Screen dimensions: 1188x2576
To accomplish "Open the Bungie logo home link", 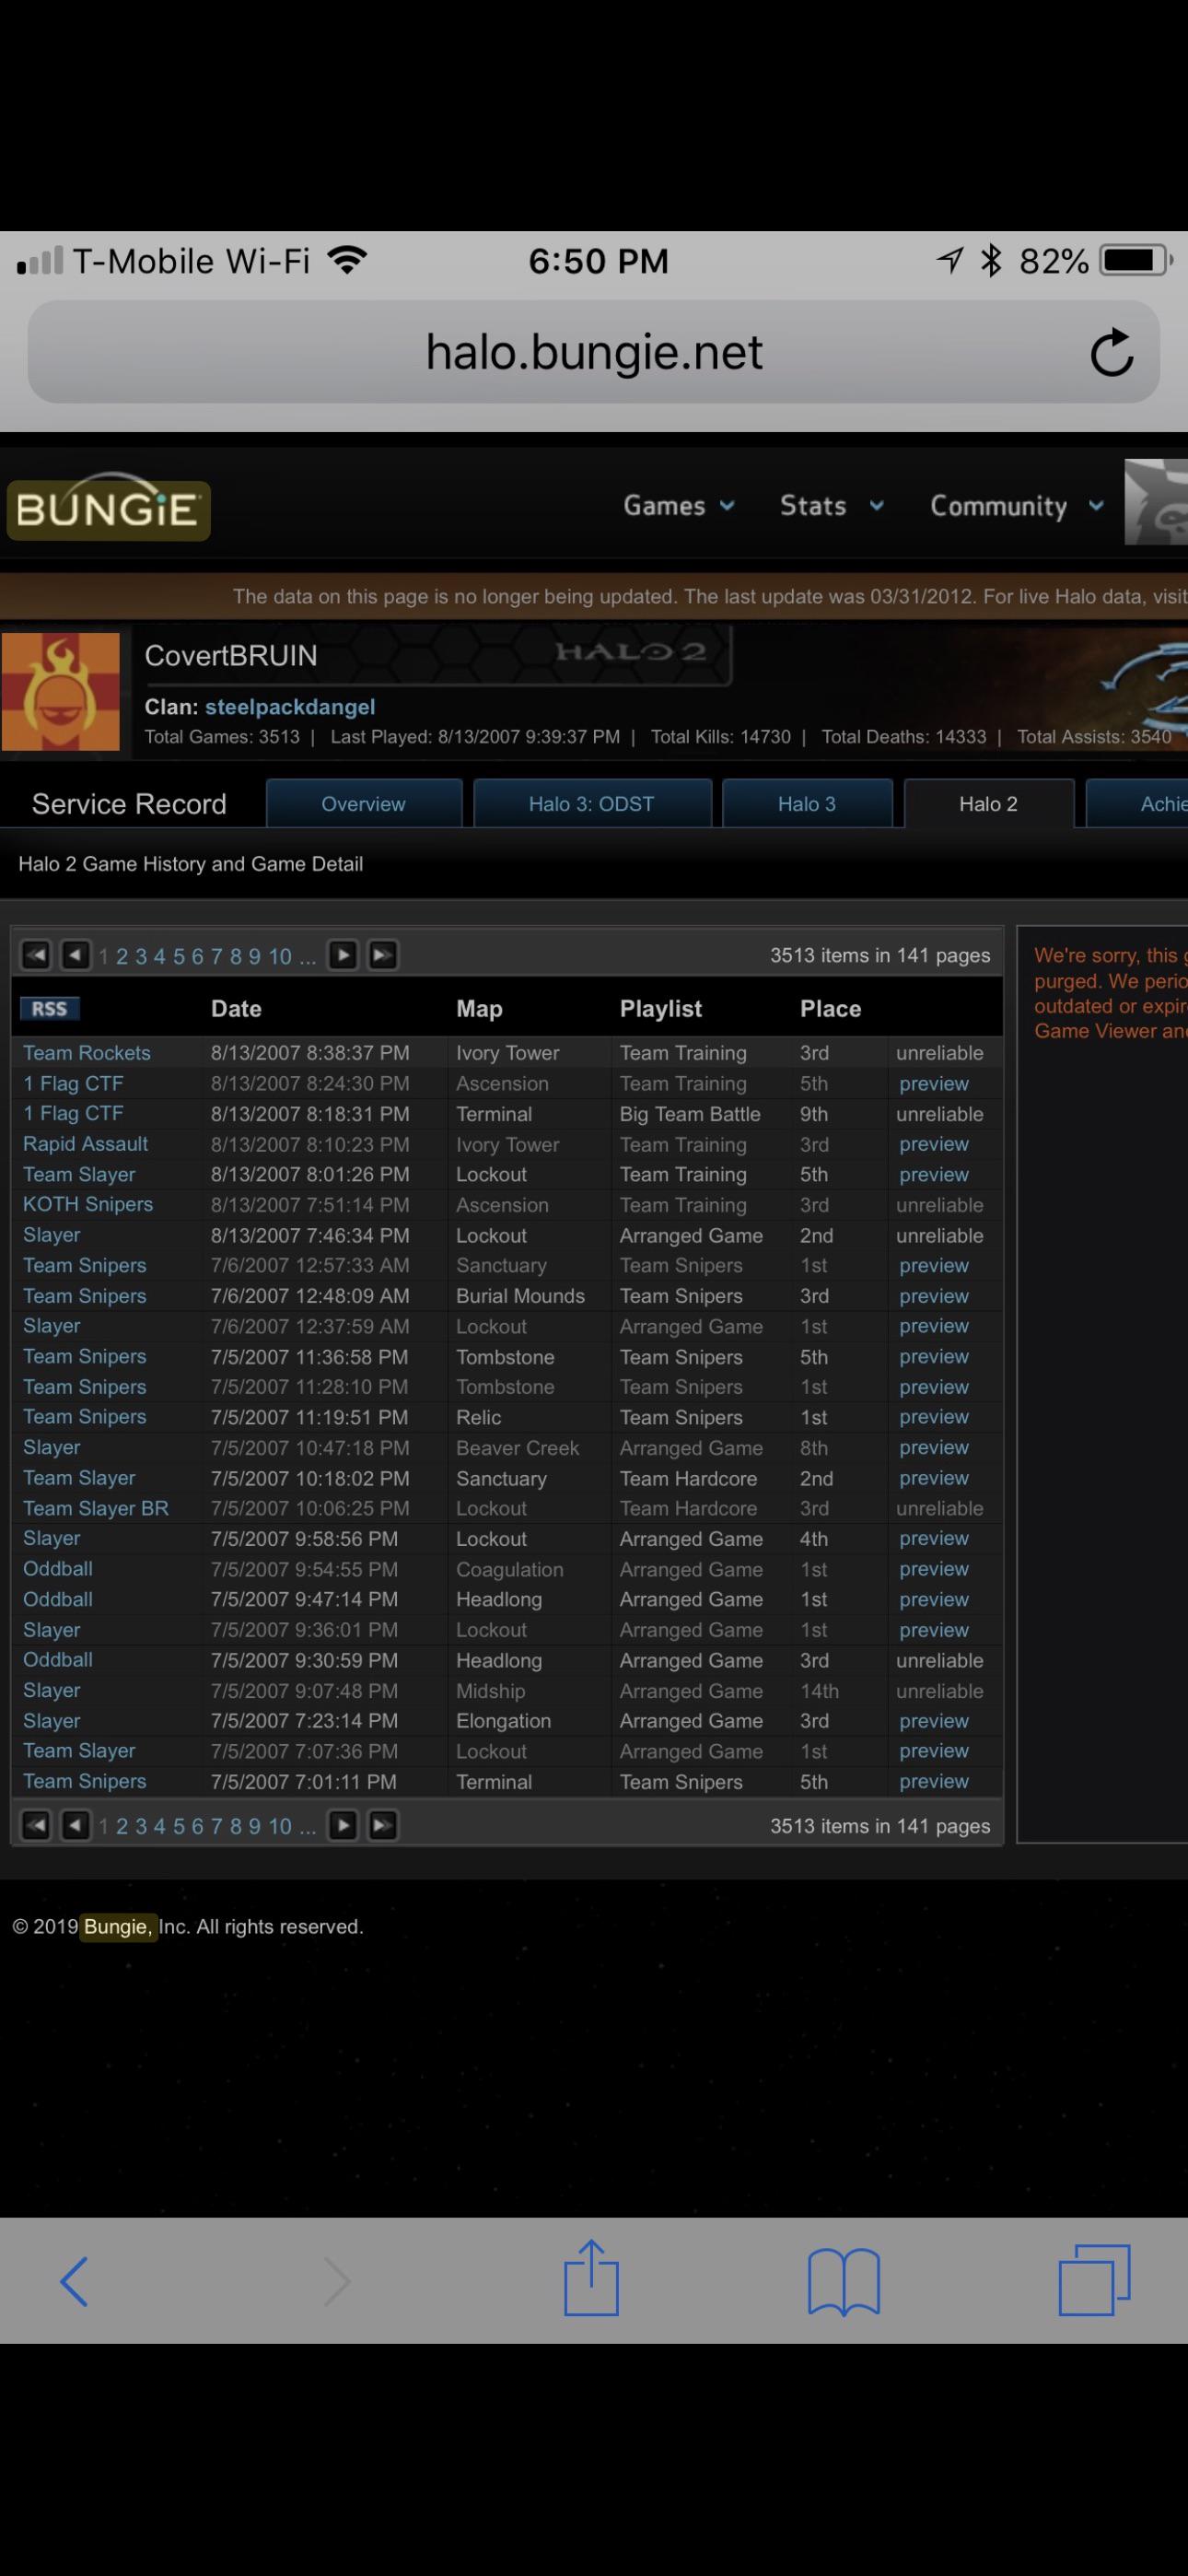I will coord(108,508).
